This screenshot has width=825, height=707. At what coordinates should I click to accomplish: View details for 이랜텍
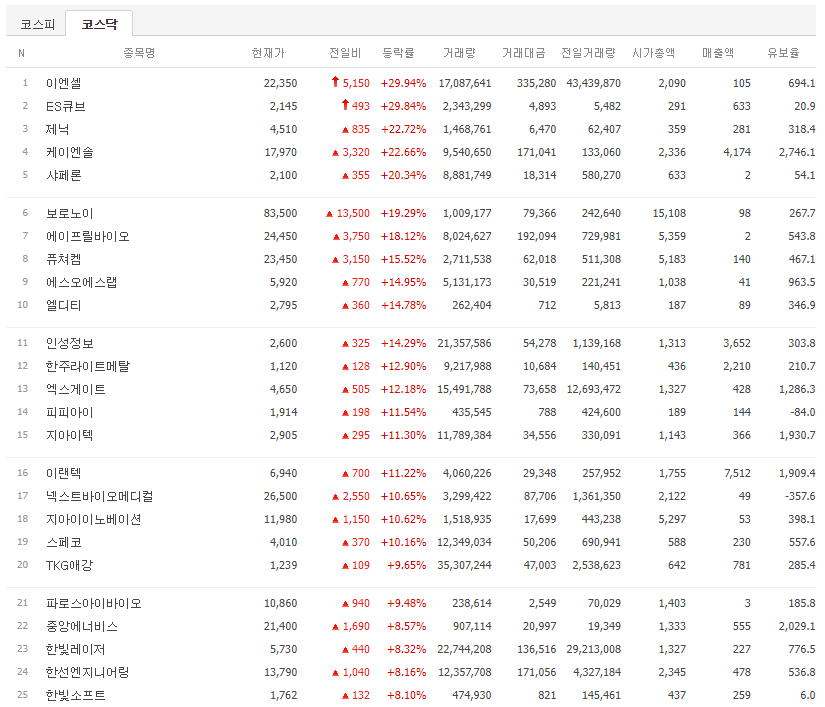64,473
